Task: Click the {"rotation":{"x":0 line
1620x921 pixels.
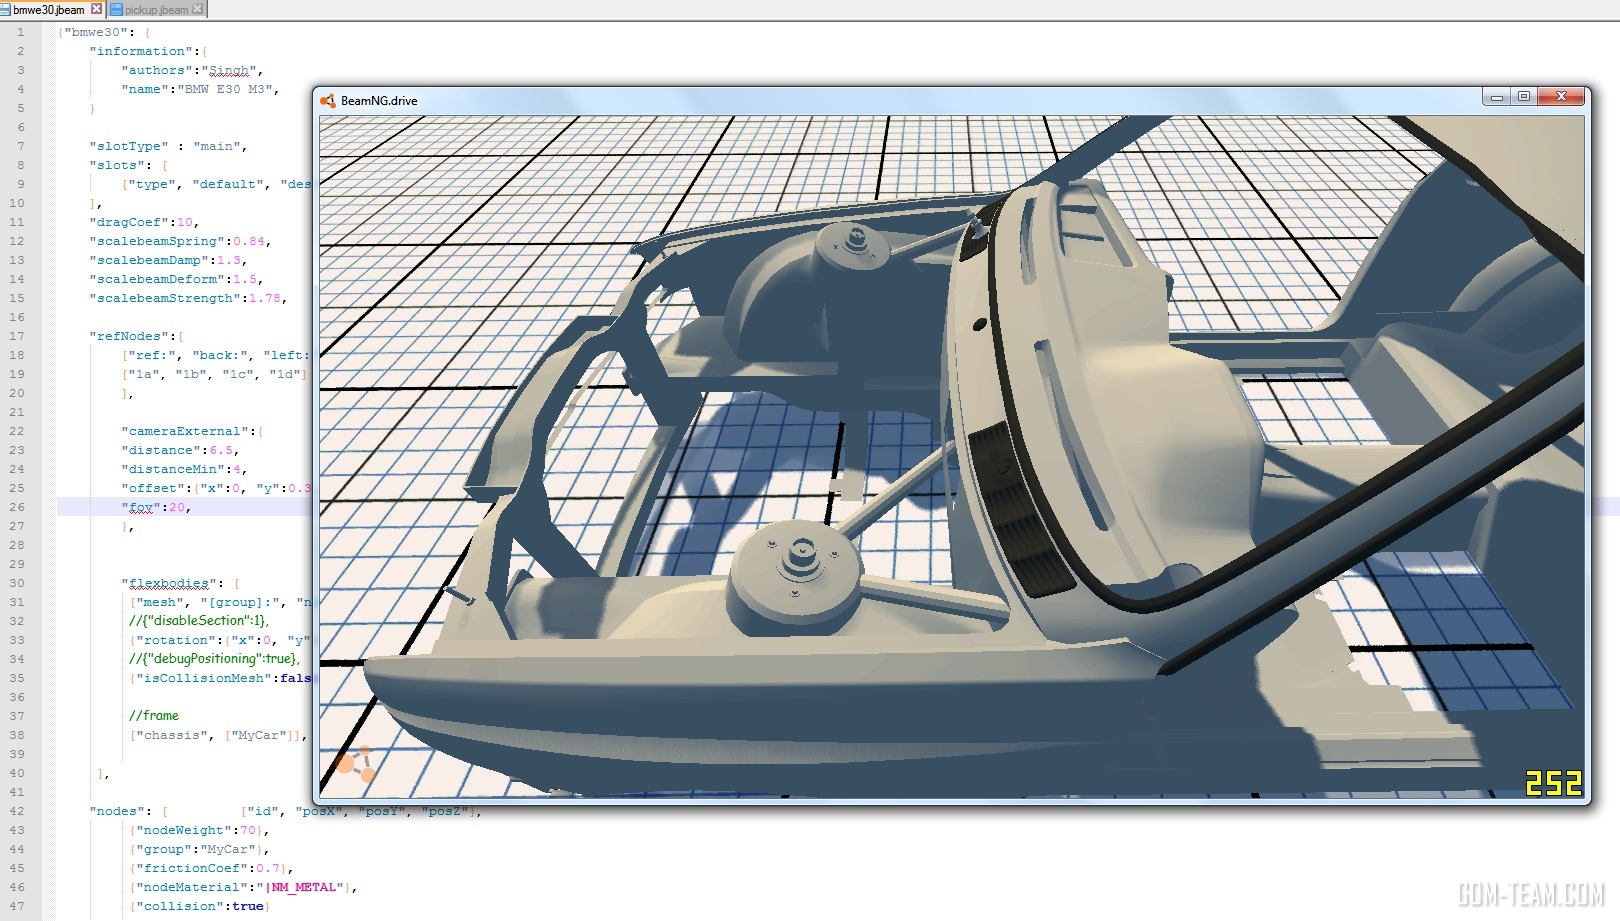Action: point(220,640)
